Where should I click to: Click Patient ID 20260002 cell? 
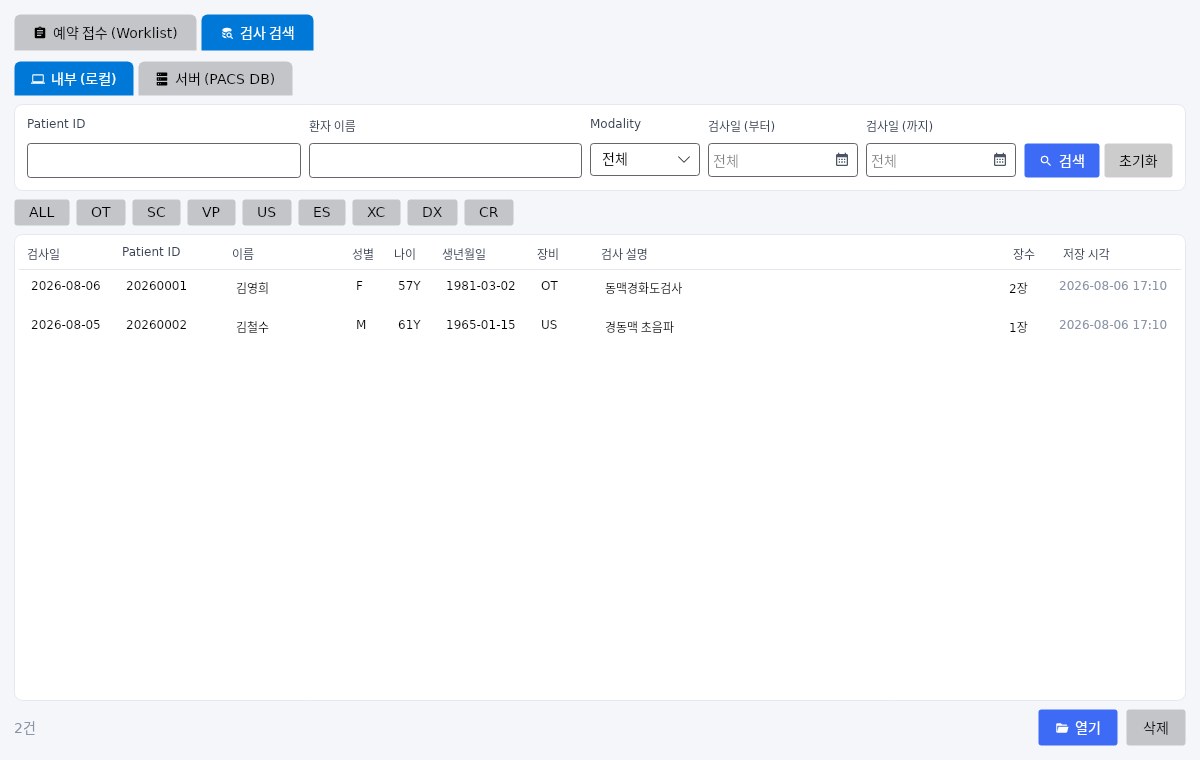pyautogui.click(x=156, y=325)
